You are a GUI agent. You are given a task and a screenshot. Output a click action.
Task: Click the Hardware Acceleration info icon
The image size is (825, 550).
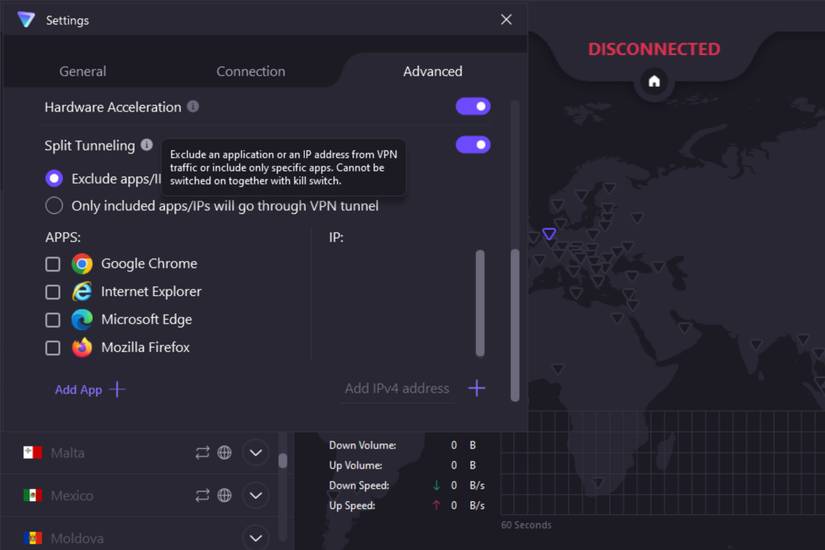(x=193, y=106)
